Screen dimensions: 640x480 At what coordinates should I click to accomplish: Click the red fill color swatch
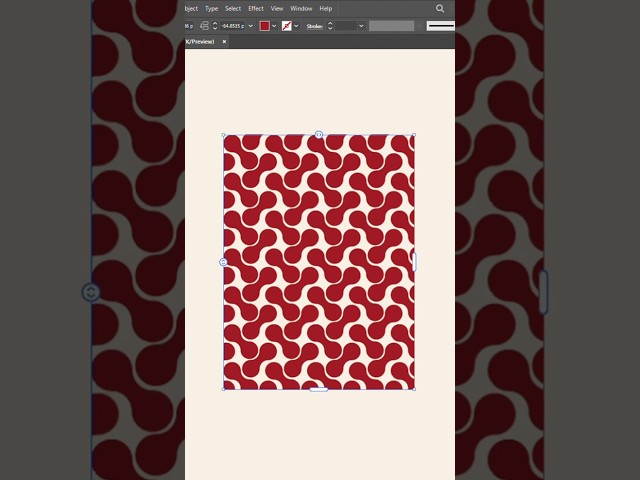pyautogui.click(x=264, y=26)
